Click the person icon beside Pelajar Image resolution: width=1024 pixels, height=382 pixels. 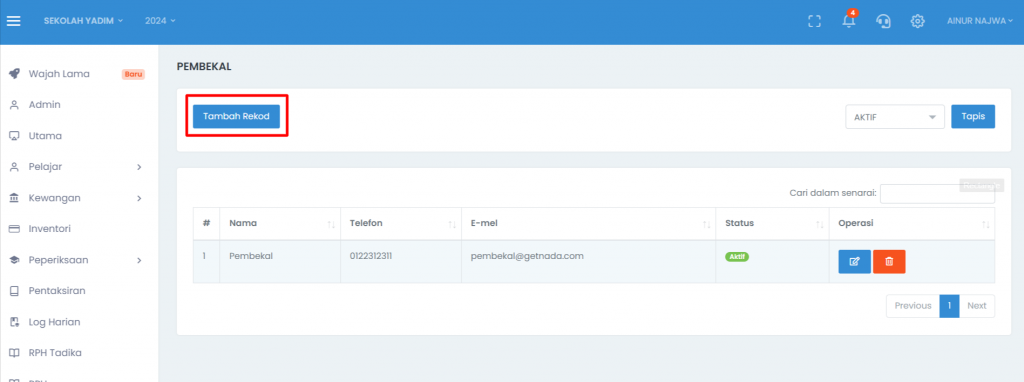click(x=14, y=167)
